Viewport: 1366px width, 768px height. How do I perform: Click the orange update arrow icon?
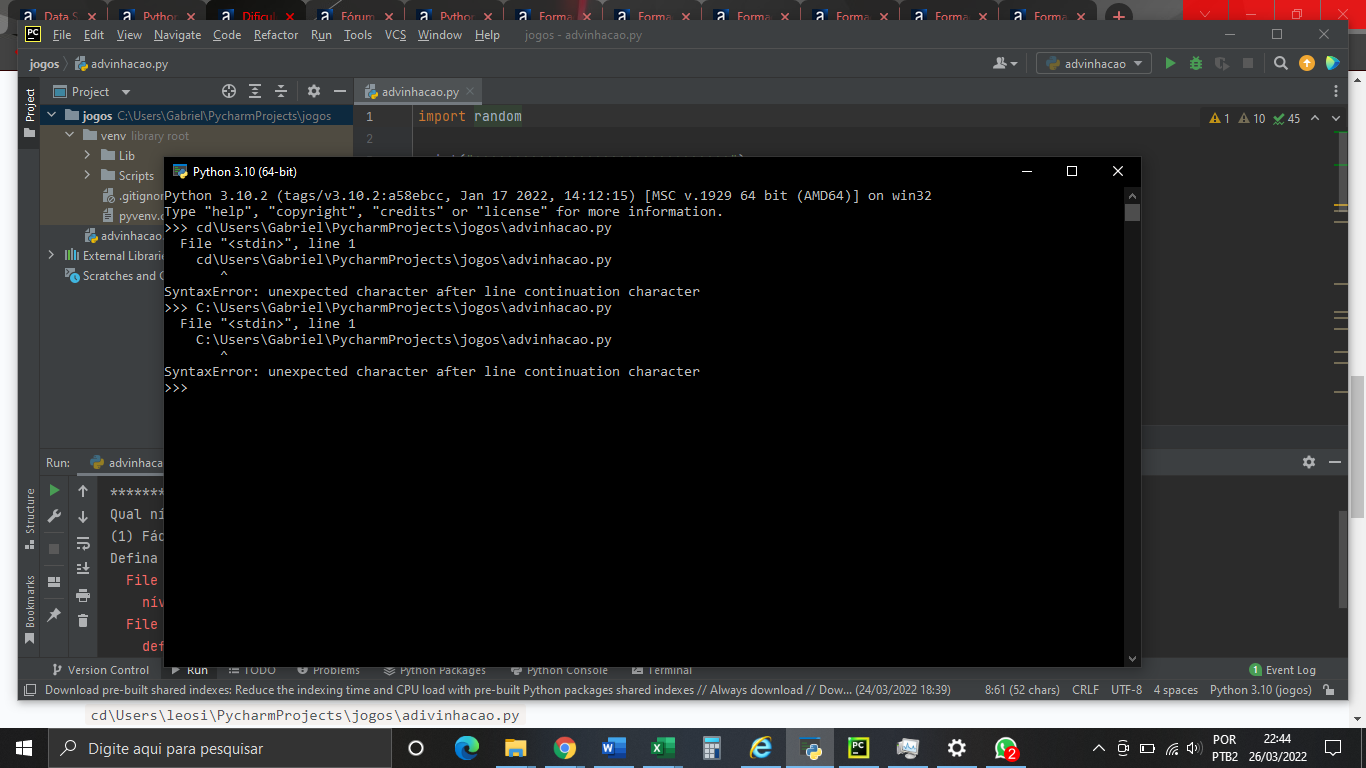click(x=1307, y=63)
